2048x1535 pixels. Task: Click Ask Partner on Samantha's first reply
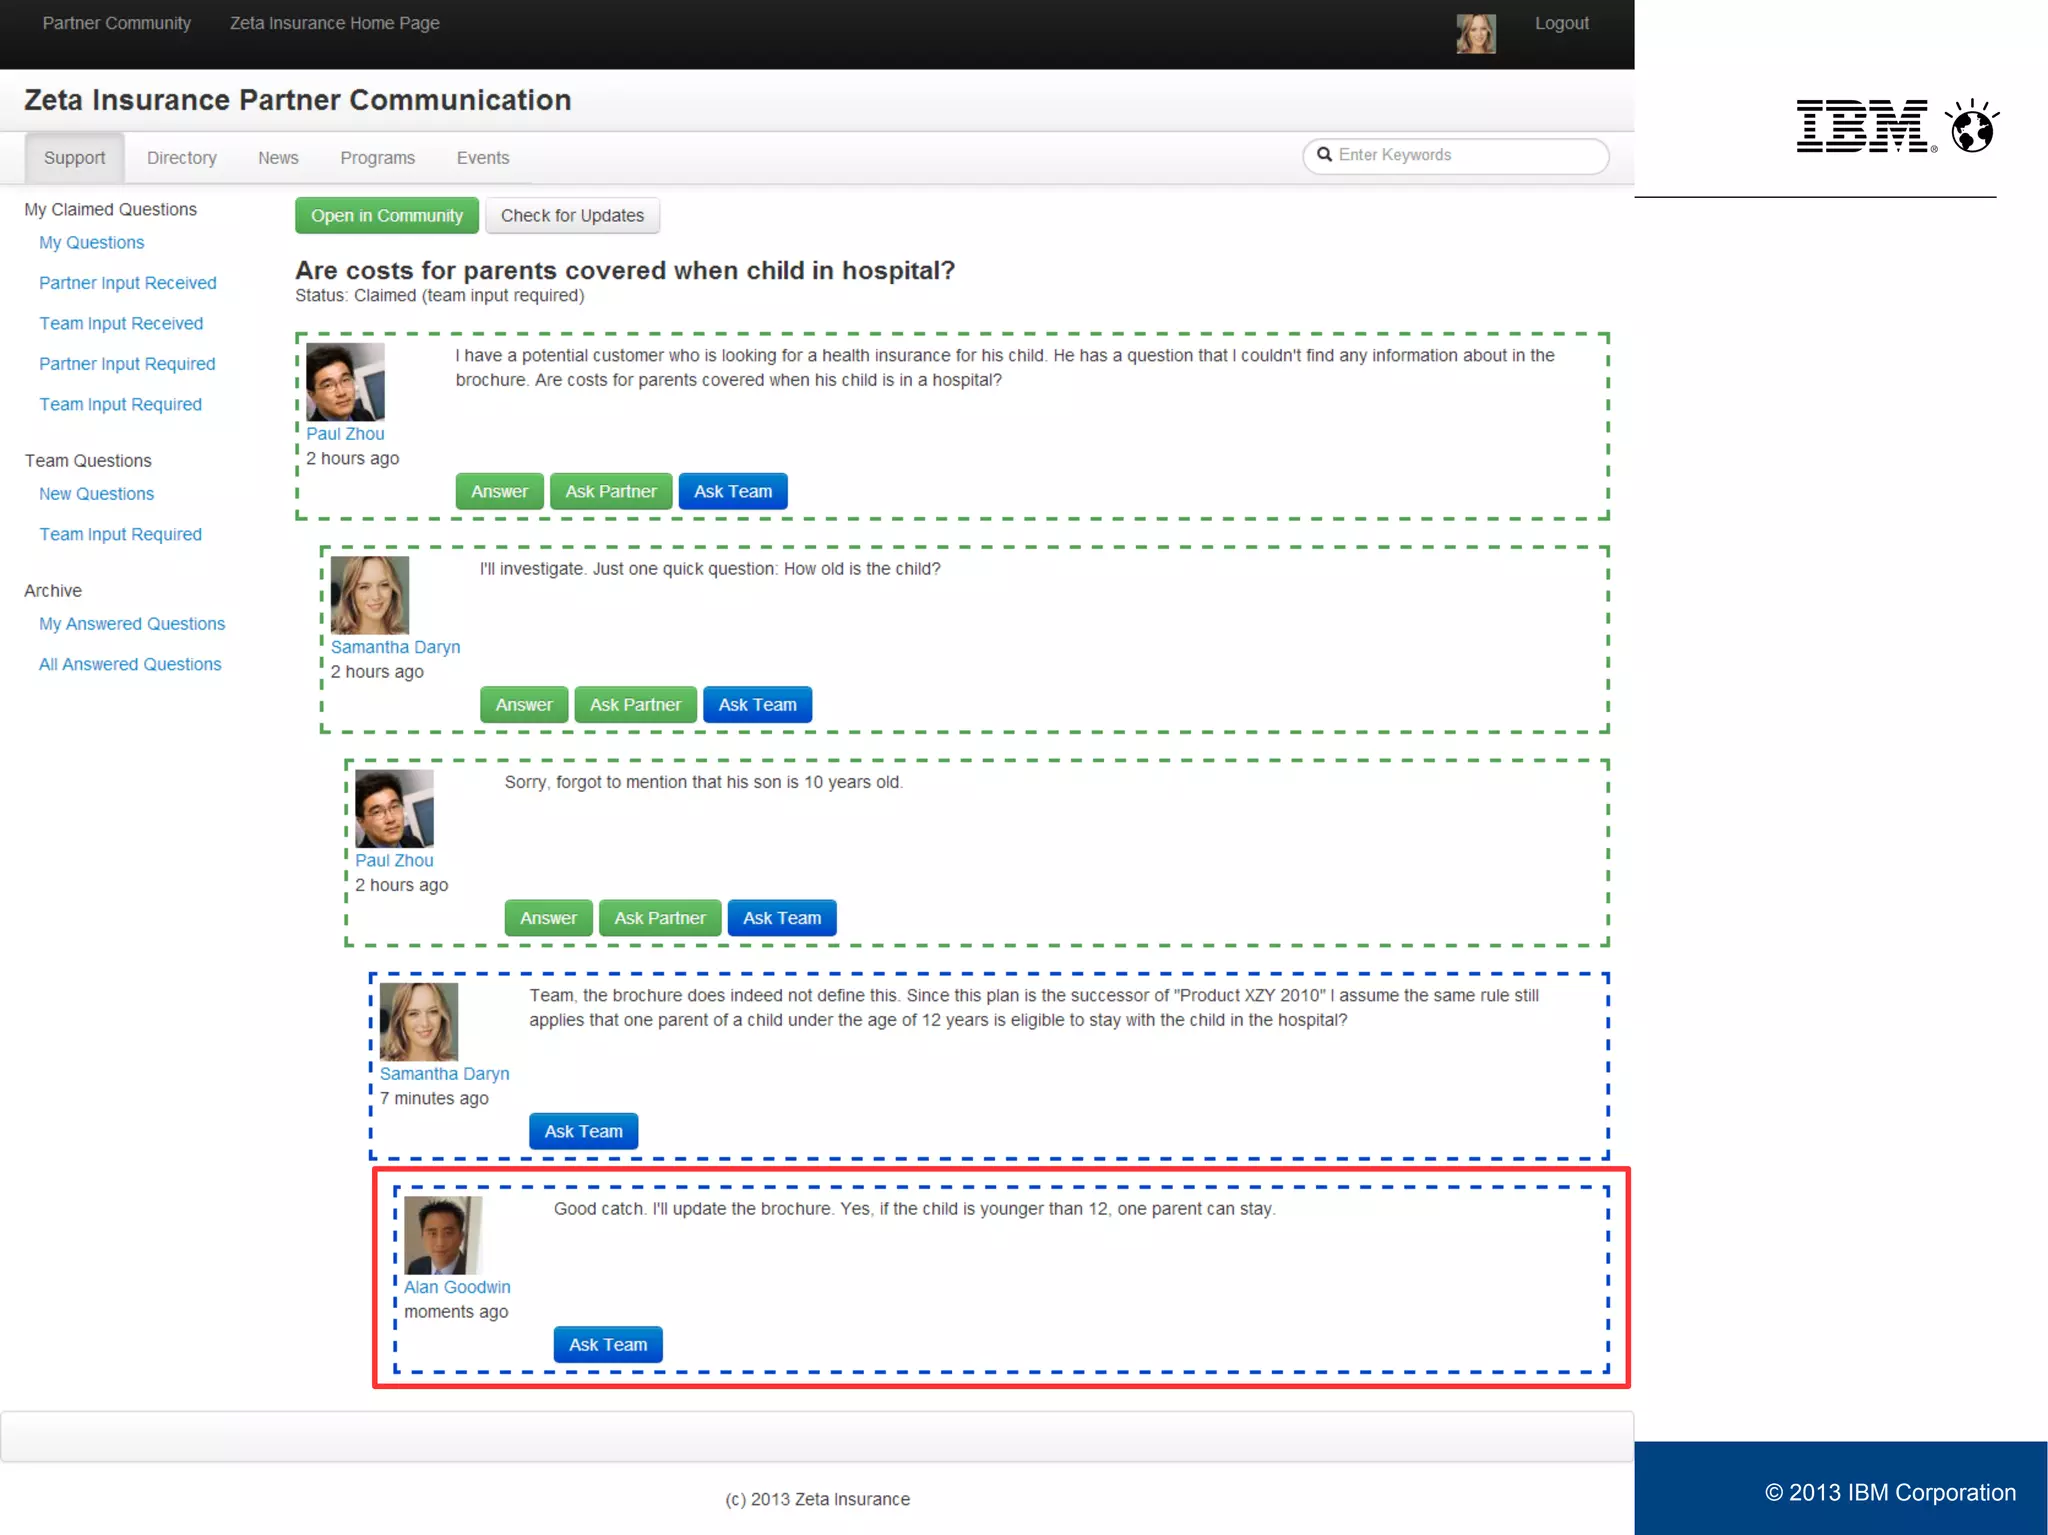[635, 705]
